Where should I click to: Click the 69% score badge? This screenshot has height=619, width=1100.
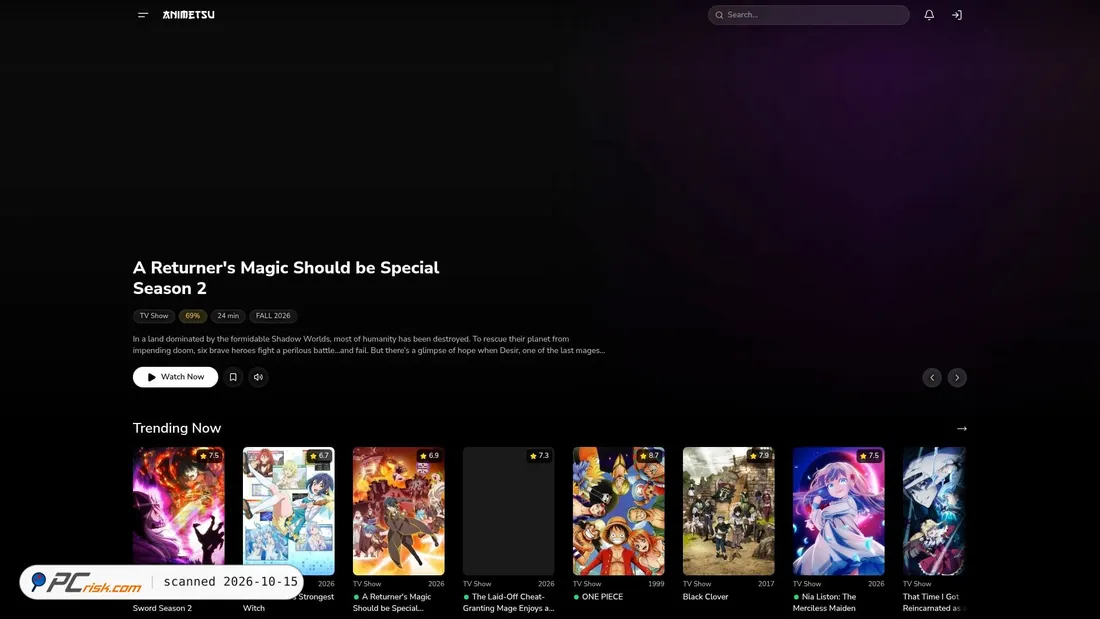tap(192, 316)
